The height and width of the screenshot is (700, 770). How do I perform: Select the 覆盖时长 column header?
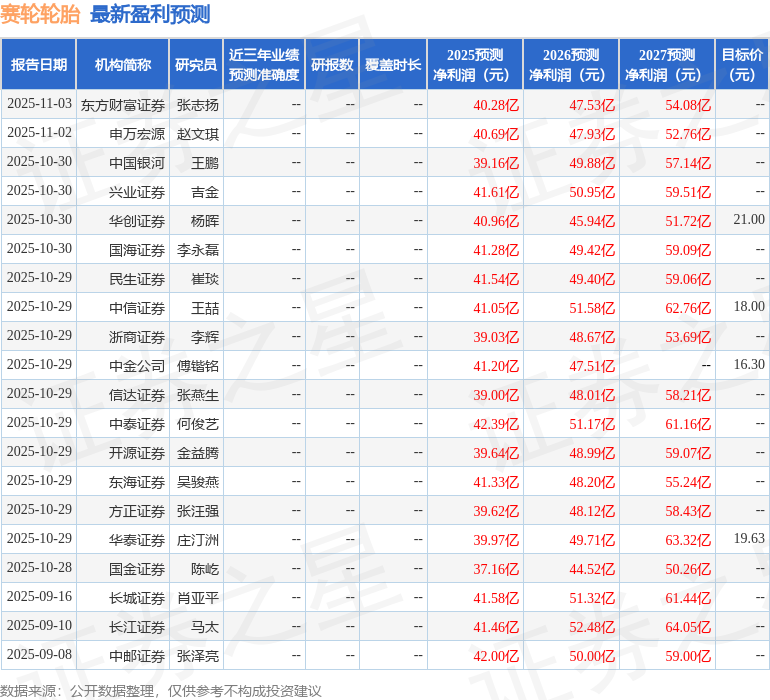coord(393,65)
